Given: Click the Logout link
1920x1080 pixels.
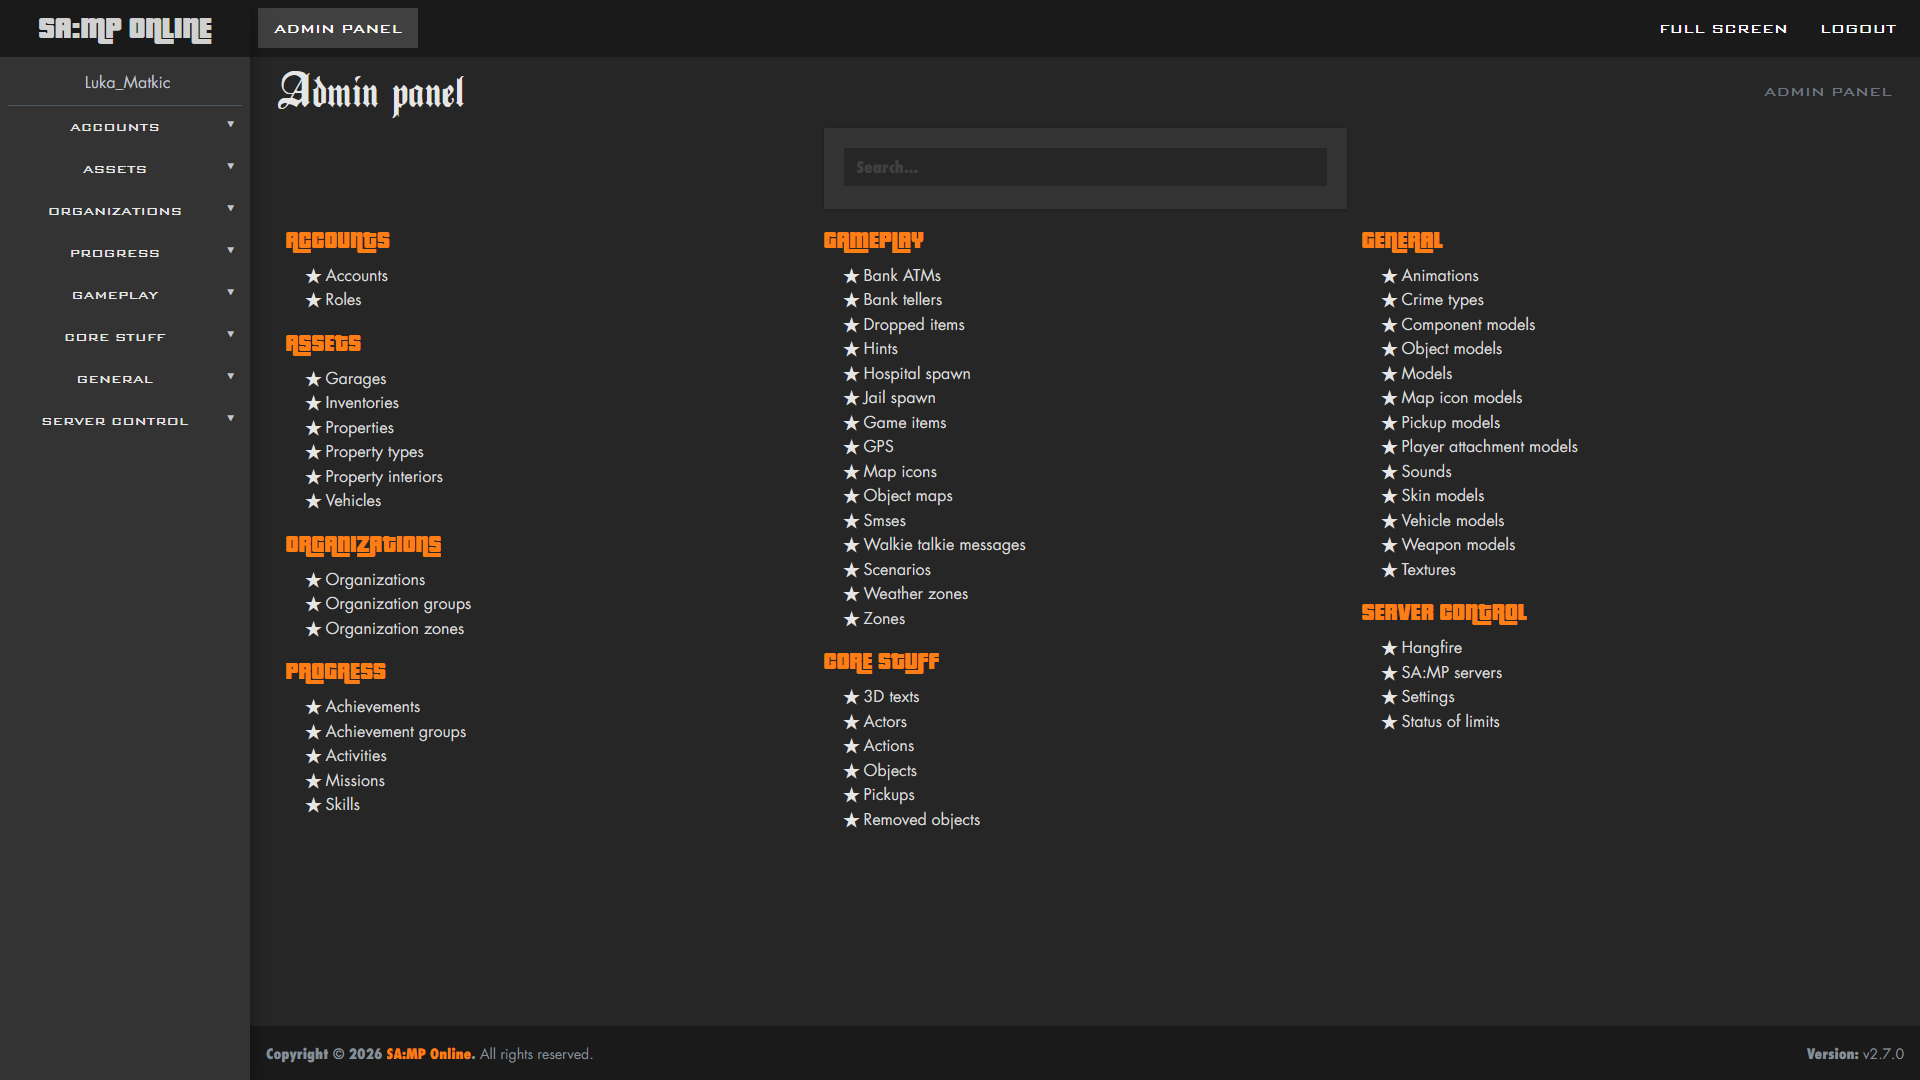Looking at the screenshot, I should (x=1858, y=29).
